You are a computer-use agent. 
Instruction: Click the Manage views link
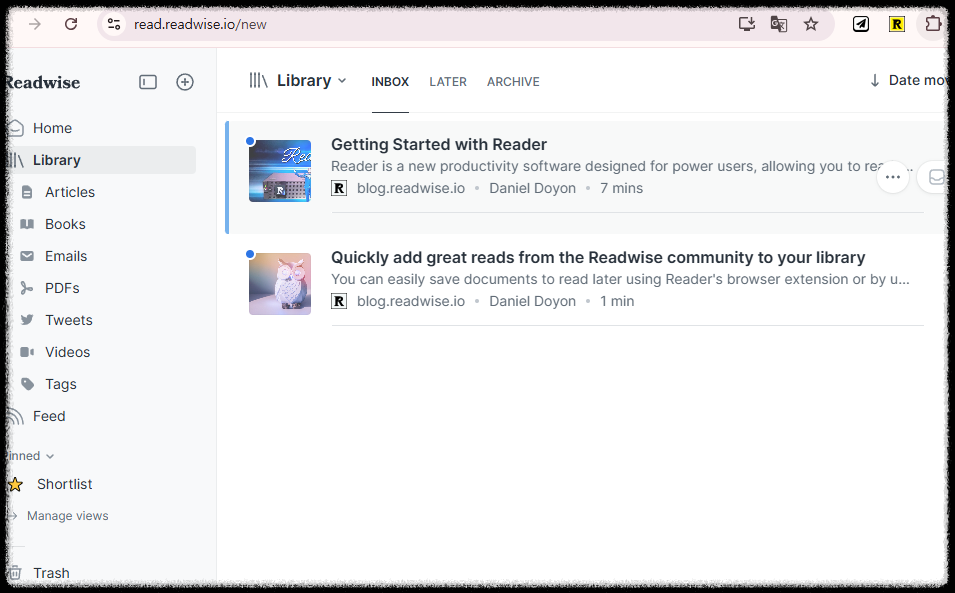(x=68, y=516)
